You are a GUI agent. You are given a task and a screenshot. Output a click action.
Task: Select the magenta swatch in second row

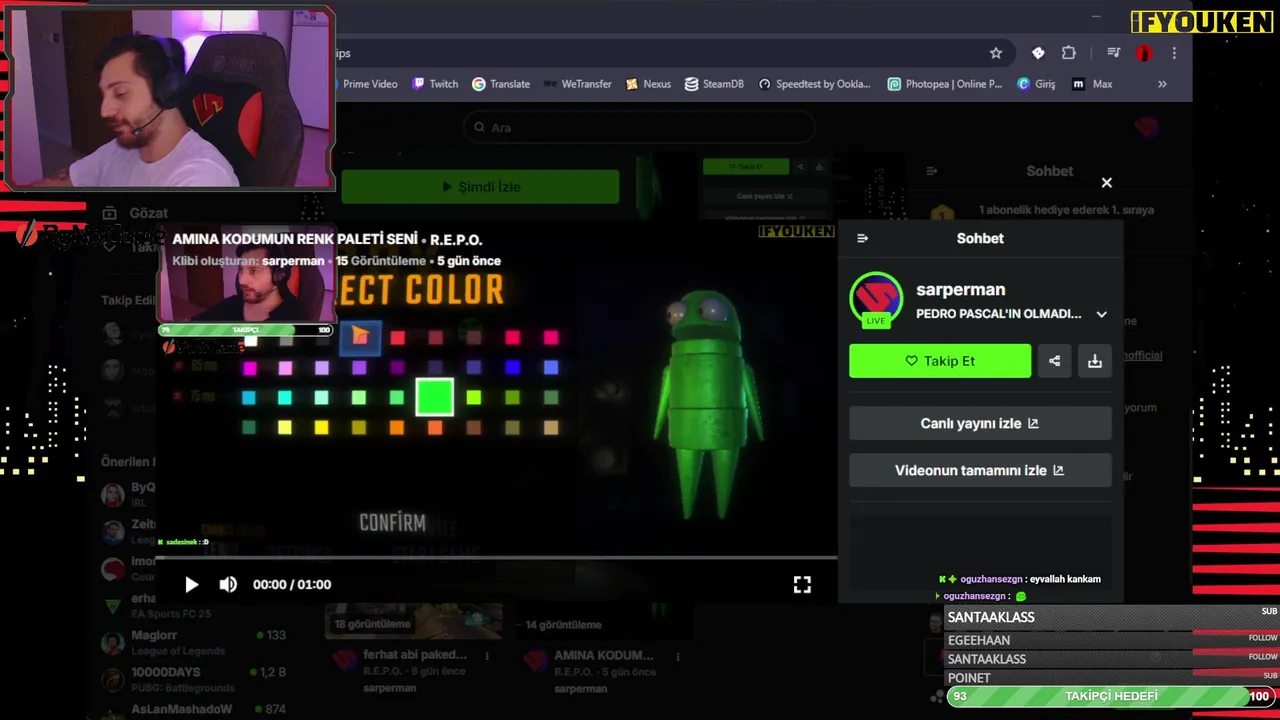click(250, 368)
